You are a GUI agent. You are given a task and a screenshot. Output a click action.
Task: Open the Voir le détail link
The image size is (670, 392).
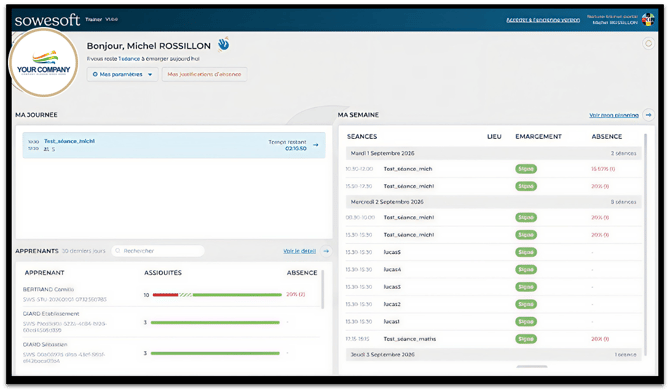pyautogui.click(x=300, y=251)
